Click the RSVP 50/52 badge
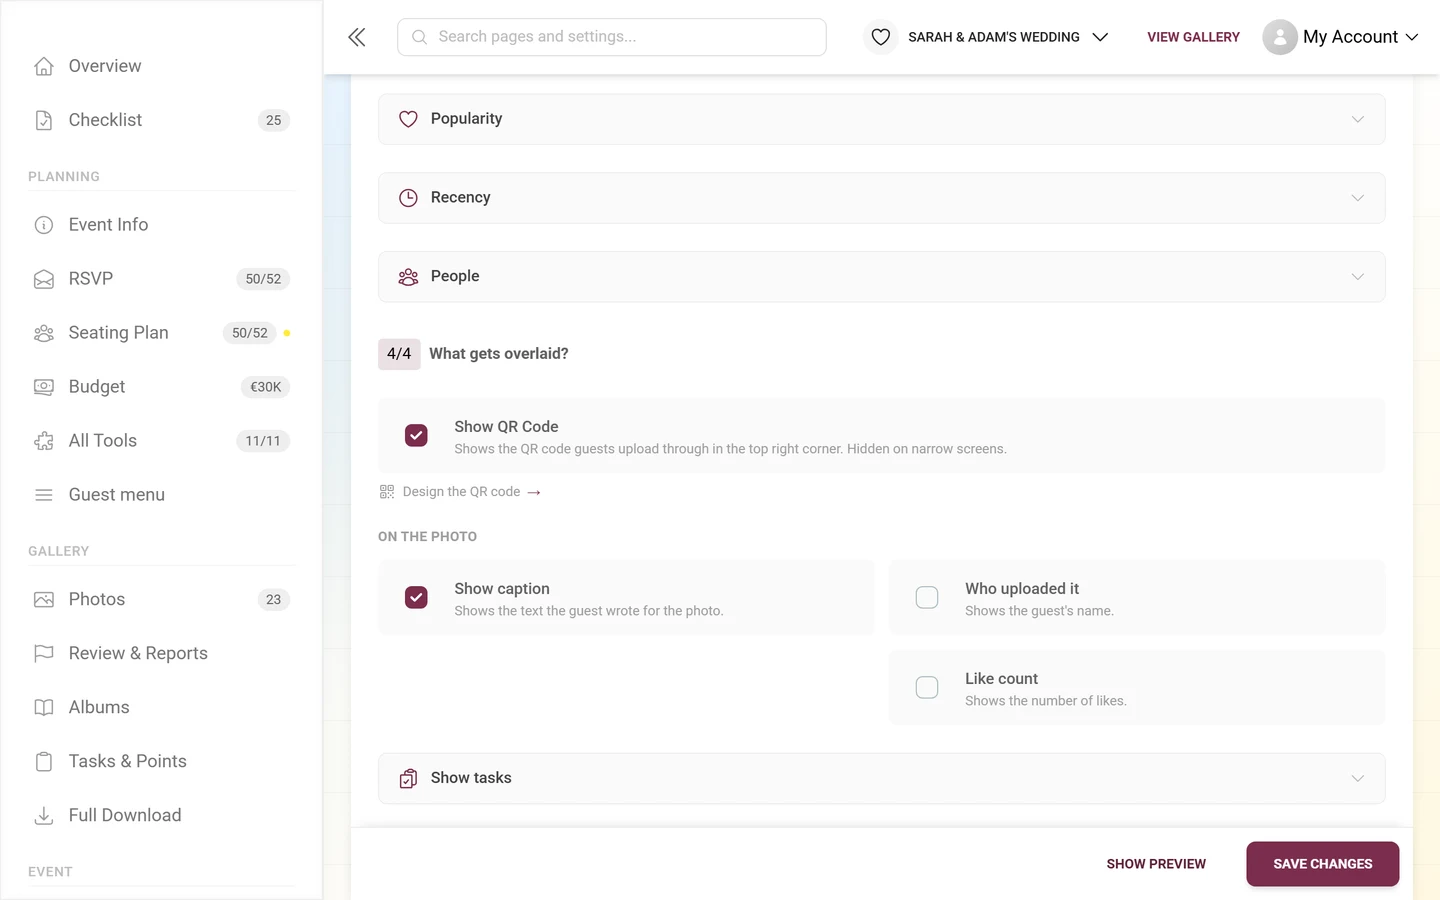 point(263,279)
